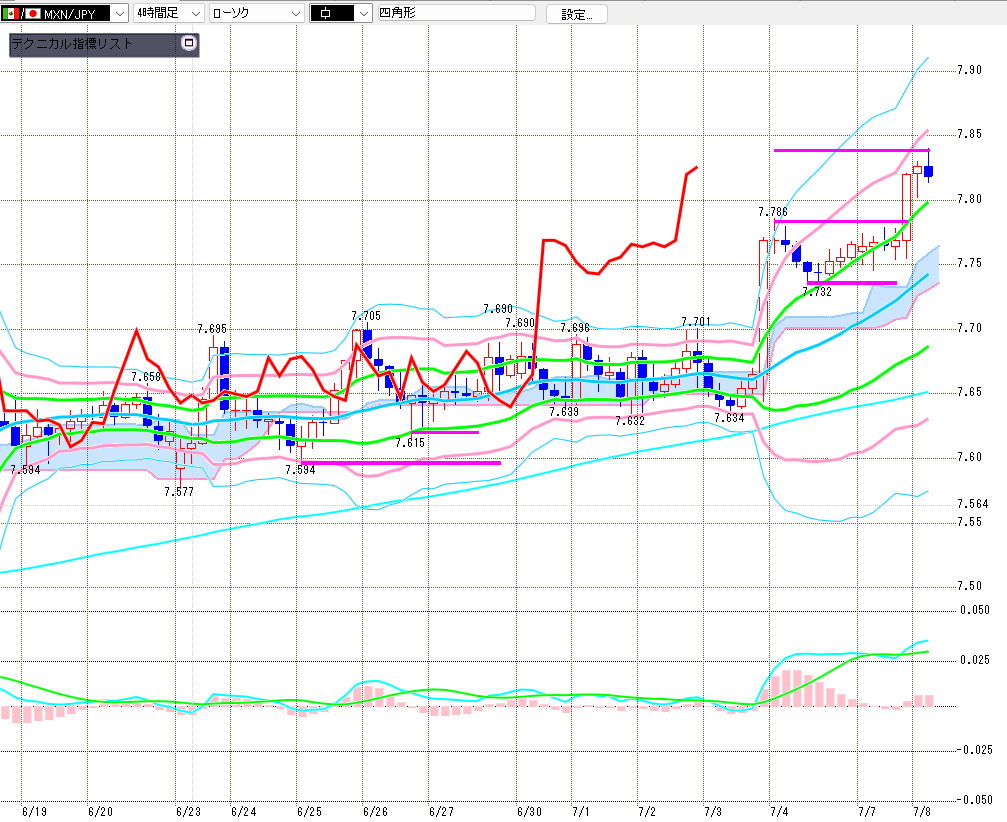
Task: Click the 6/20 date axis label
Action: click(x=100, y=812)
